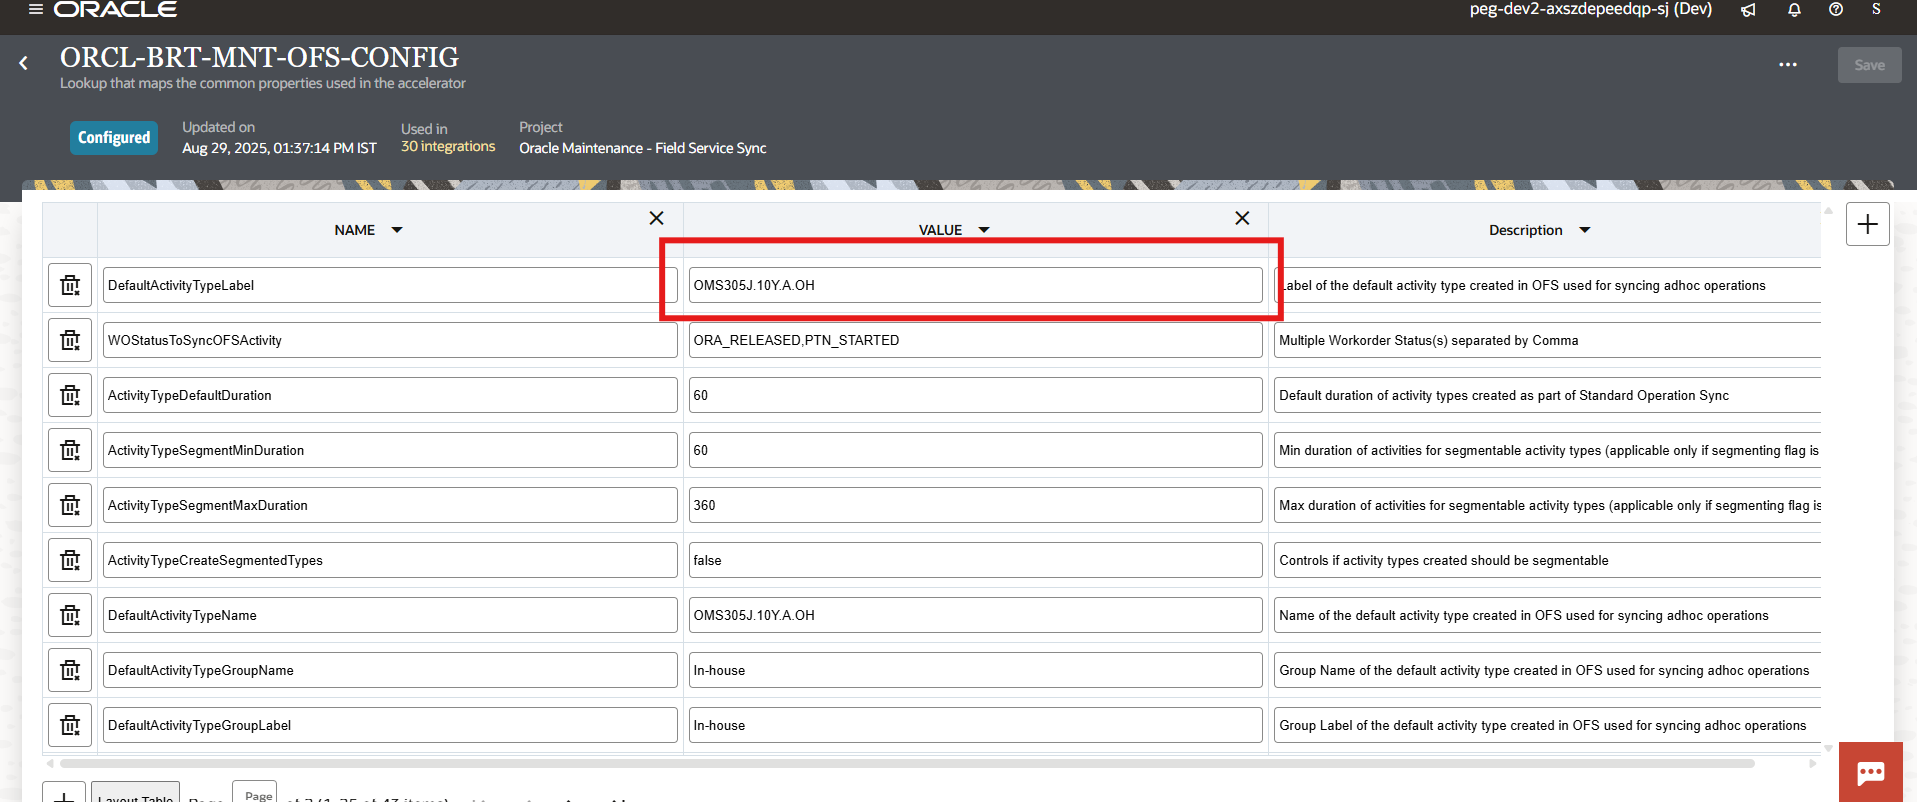Edit the DefaultActivityTypeGroupName name field

(390, 670)
